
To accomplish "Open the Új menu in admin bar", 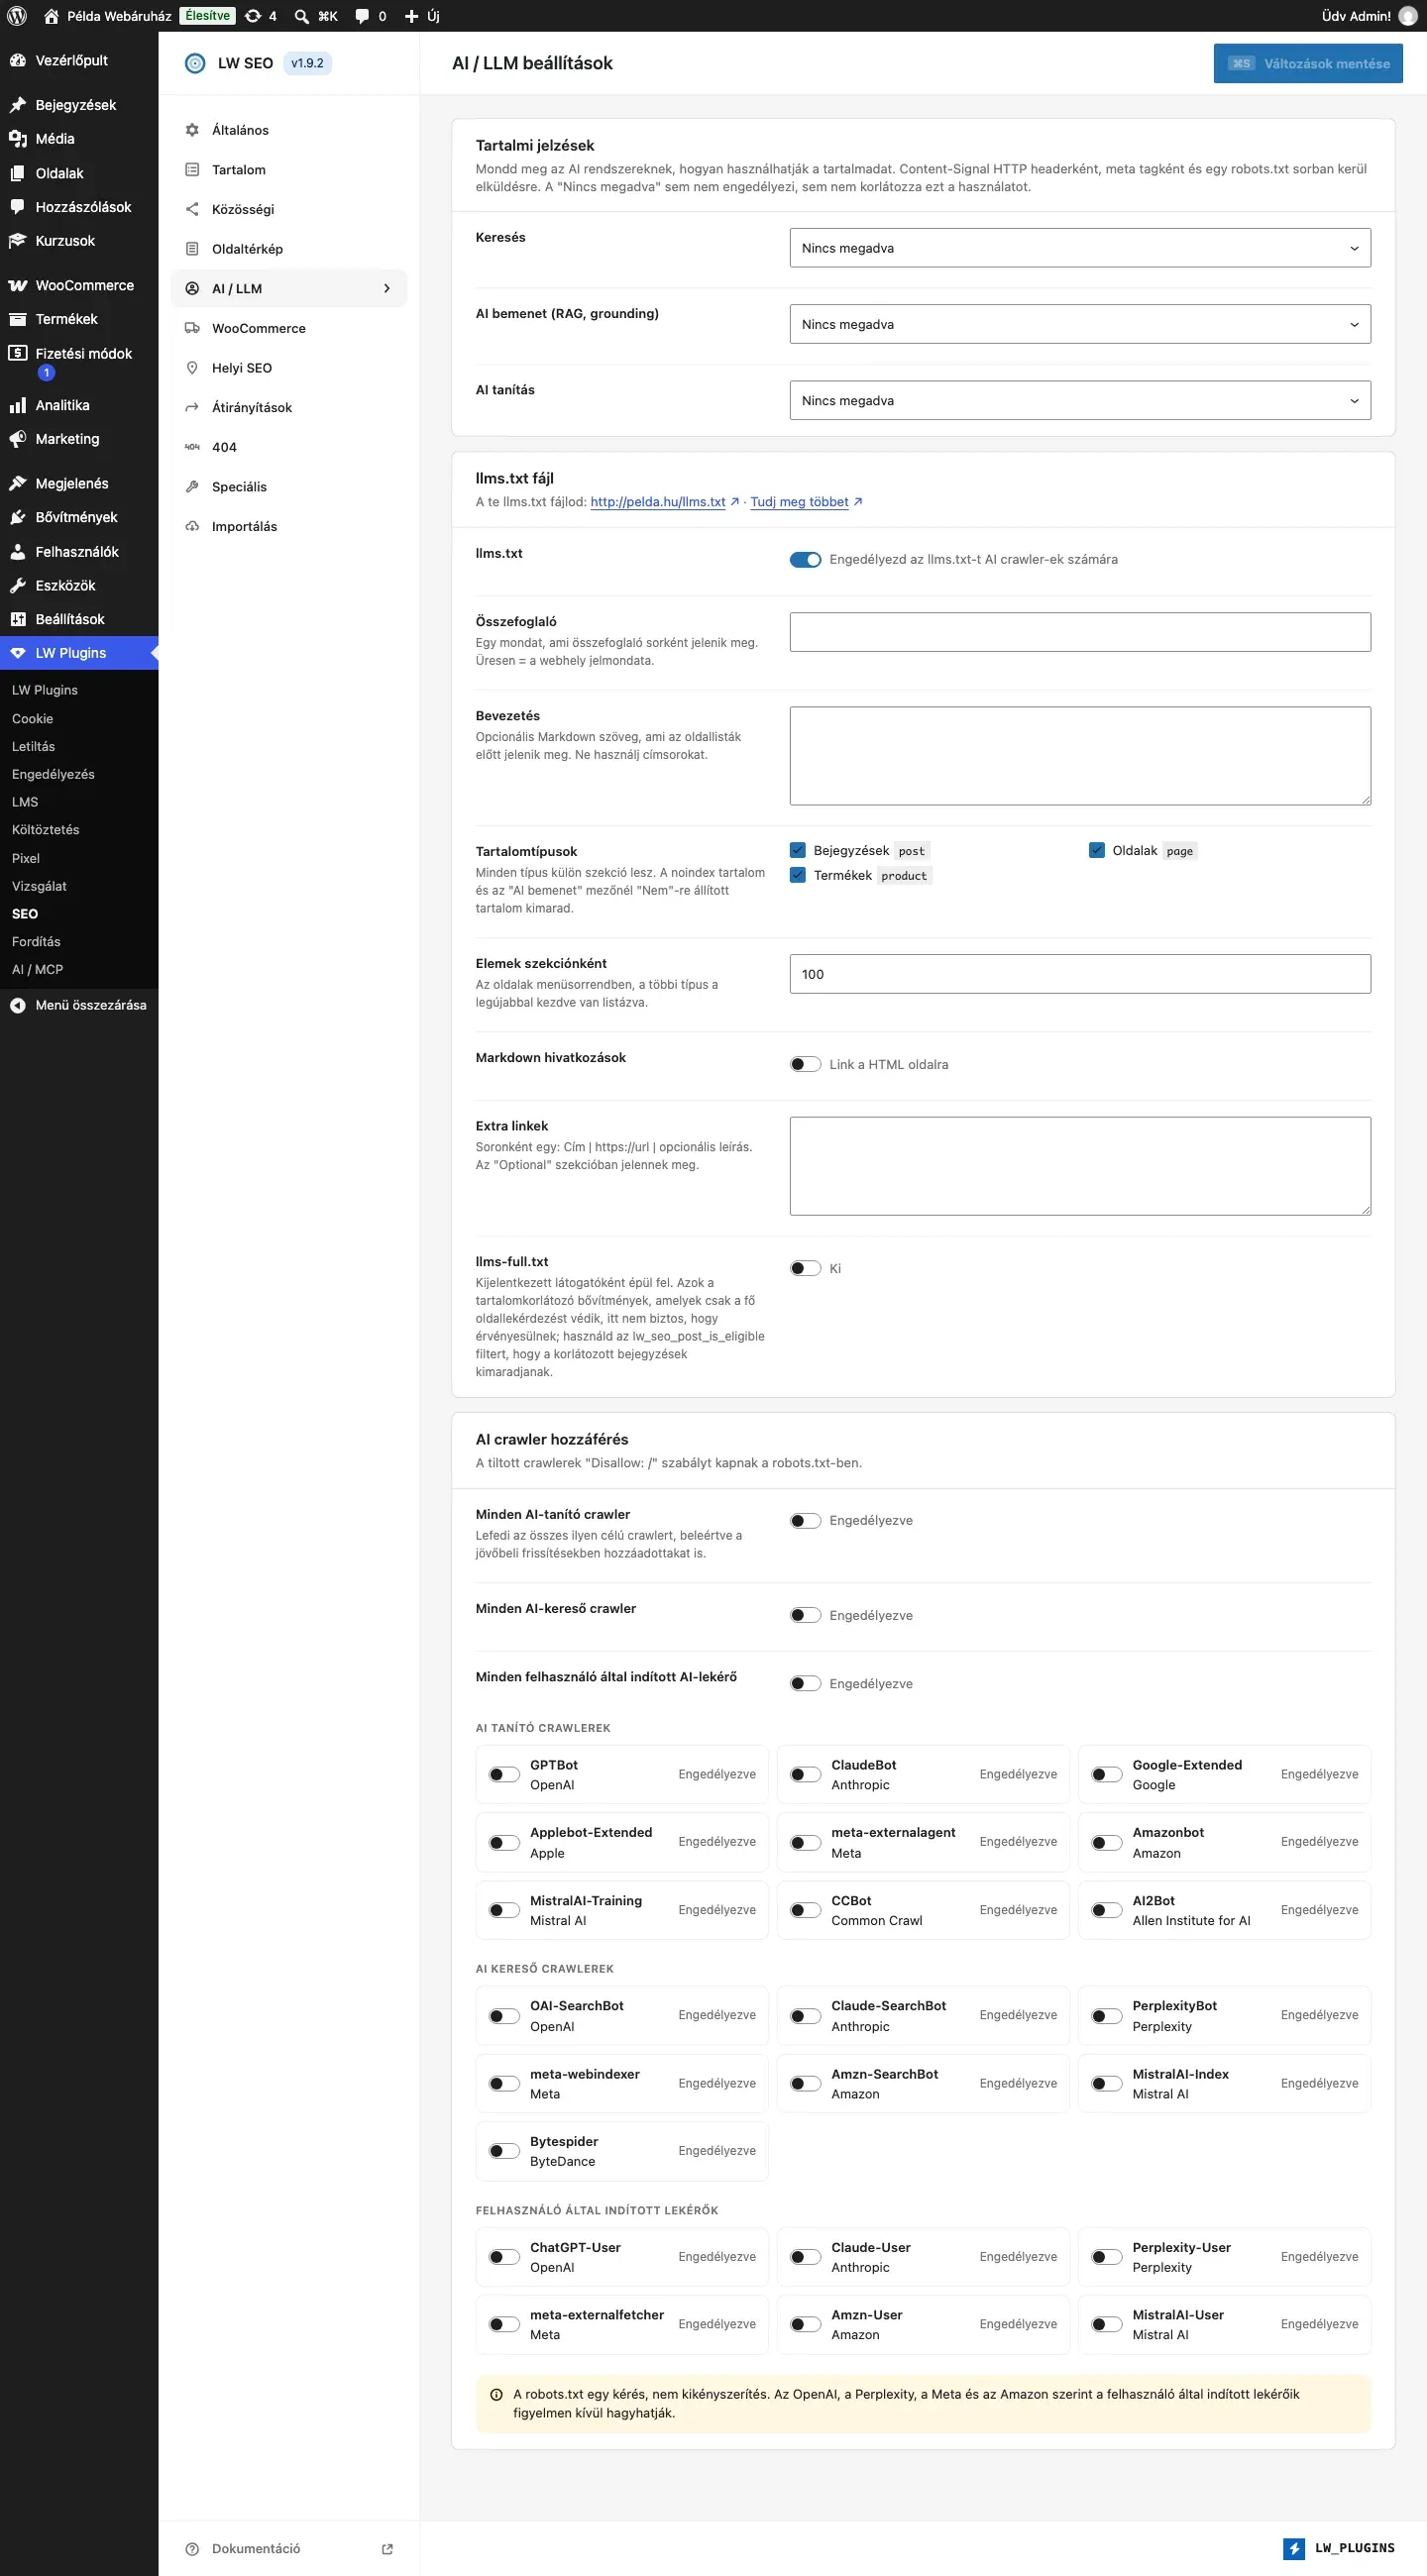I will (x=422, y=16).
